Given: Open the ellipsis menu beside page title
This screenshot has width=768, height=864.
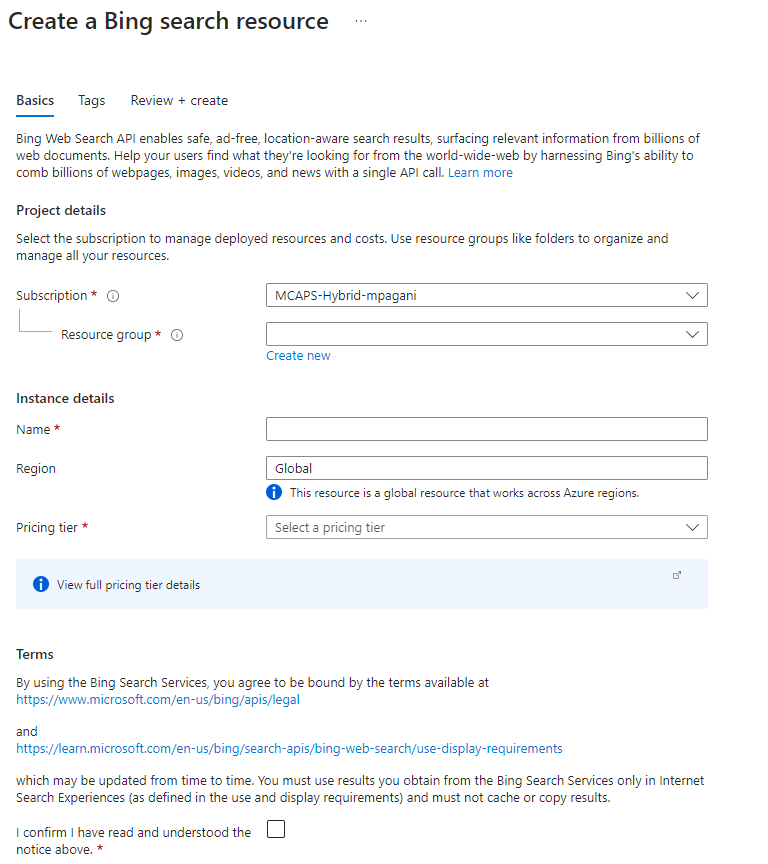Looking at the screenshot, I should (x=361, y=21).
